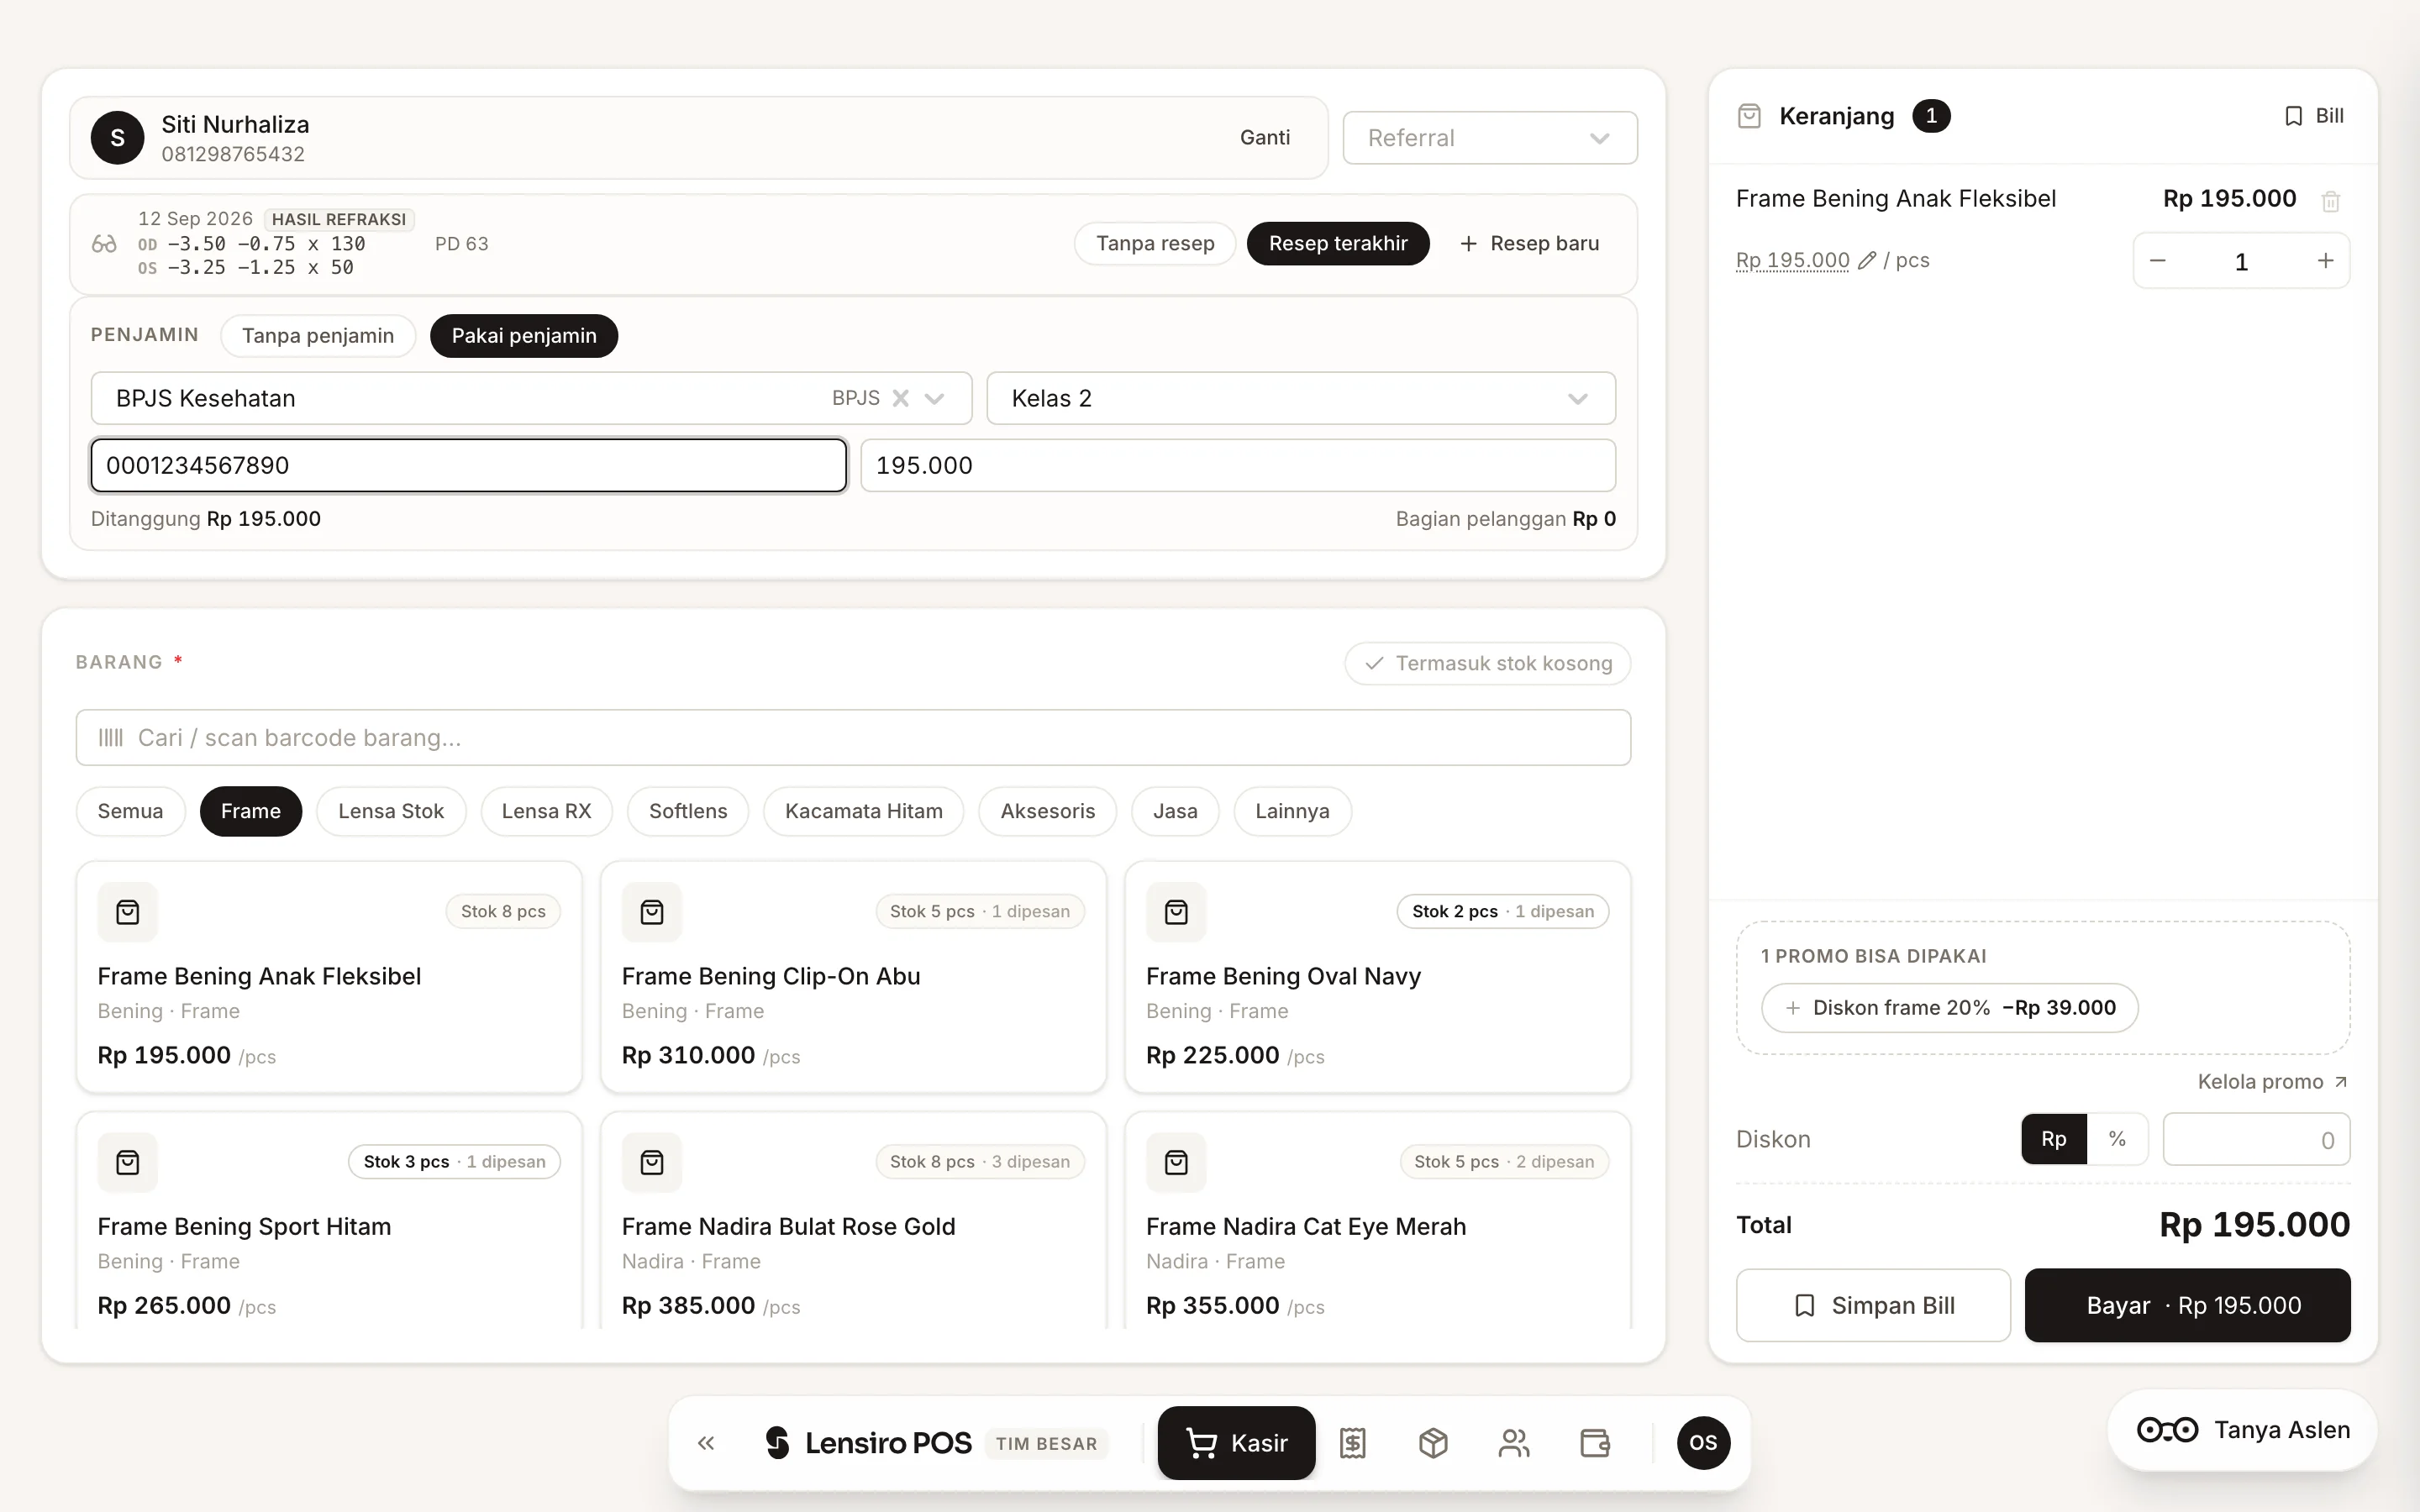
Task: Expand the BPJS Kesehatan guarantor dropdown
Action: pyautogui.click(x=935, y=398)
